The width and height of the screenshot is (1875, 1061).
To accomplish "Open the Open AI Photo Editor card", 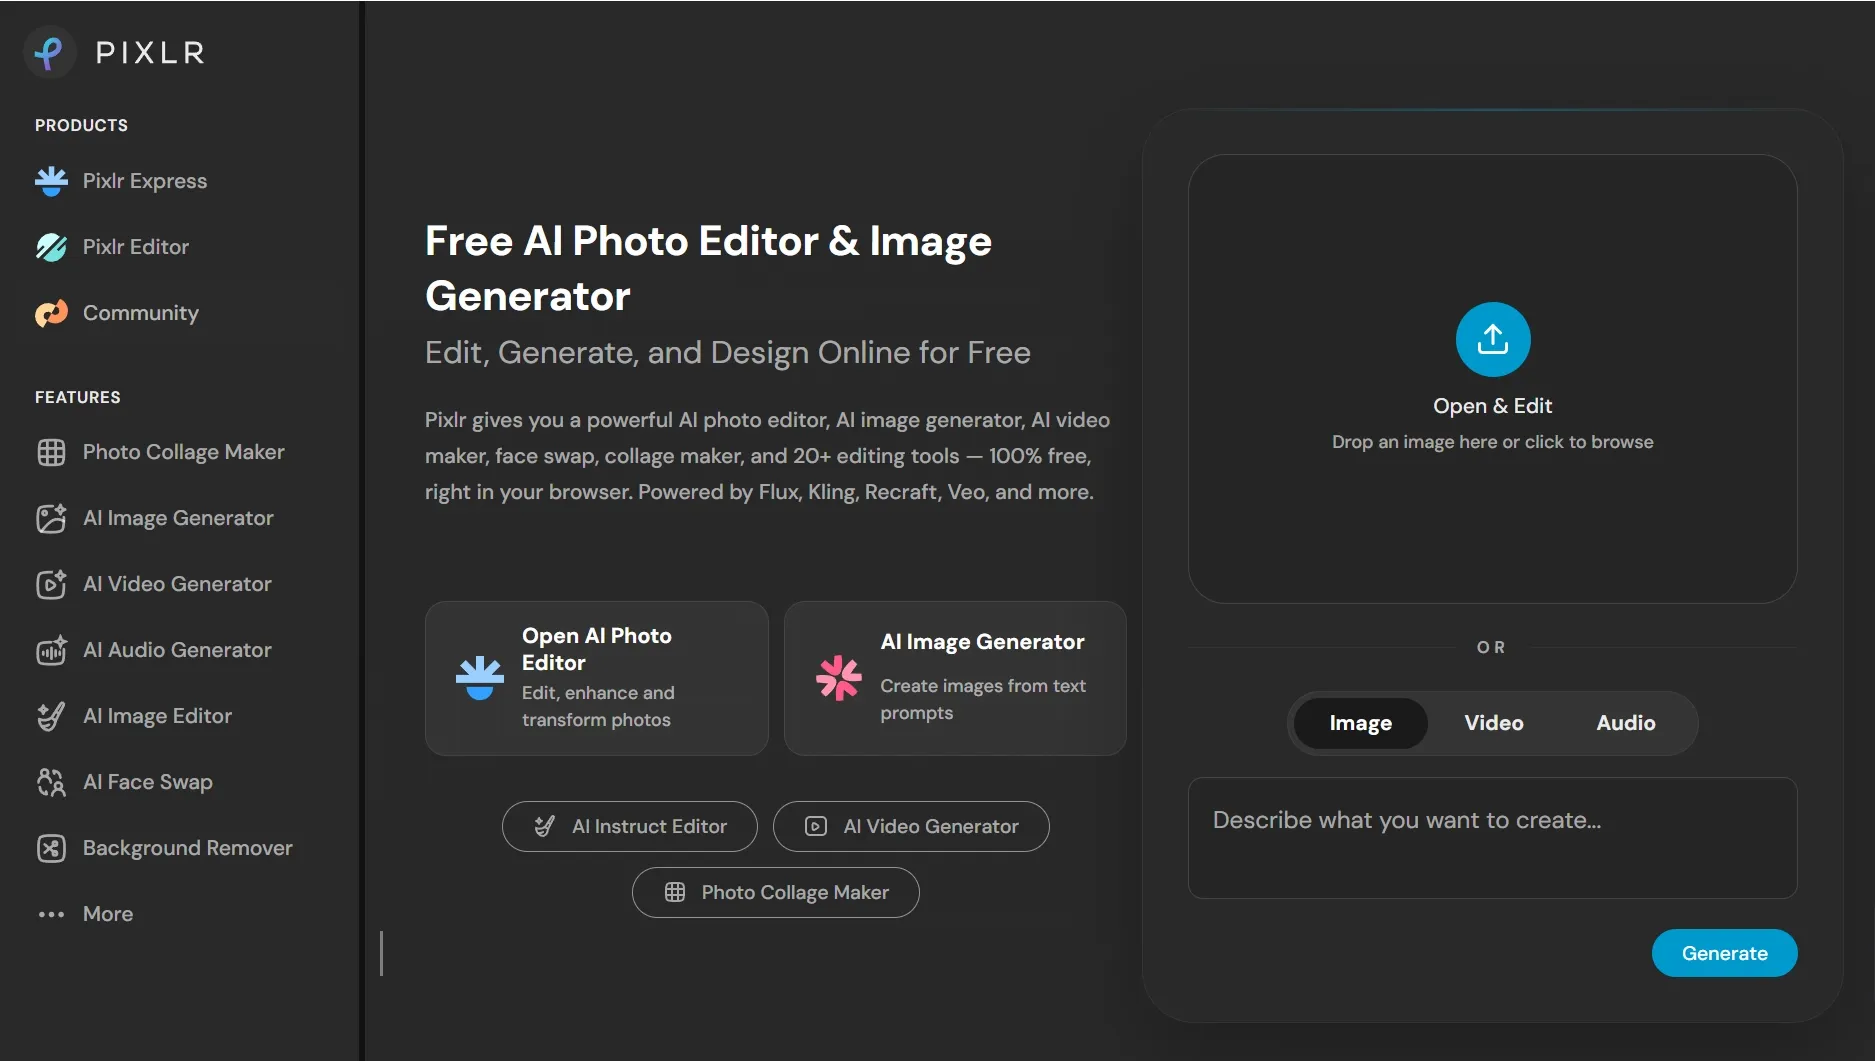I will (x=597, y=678).
